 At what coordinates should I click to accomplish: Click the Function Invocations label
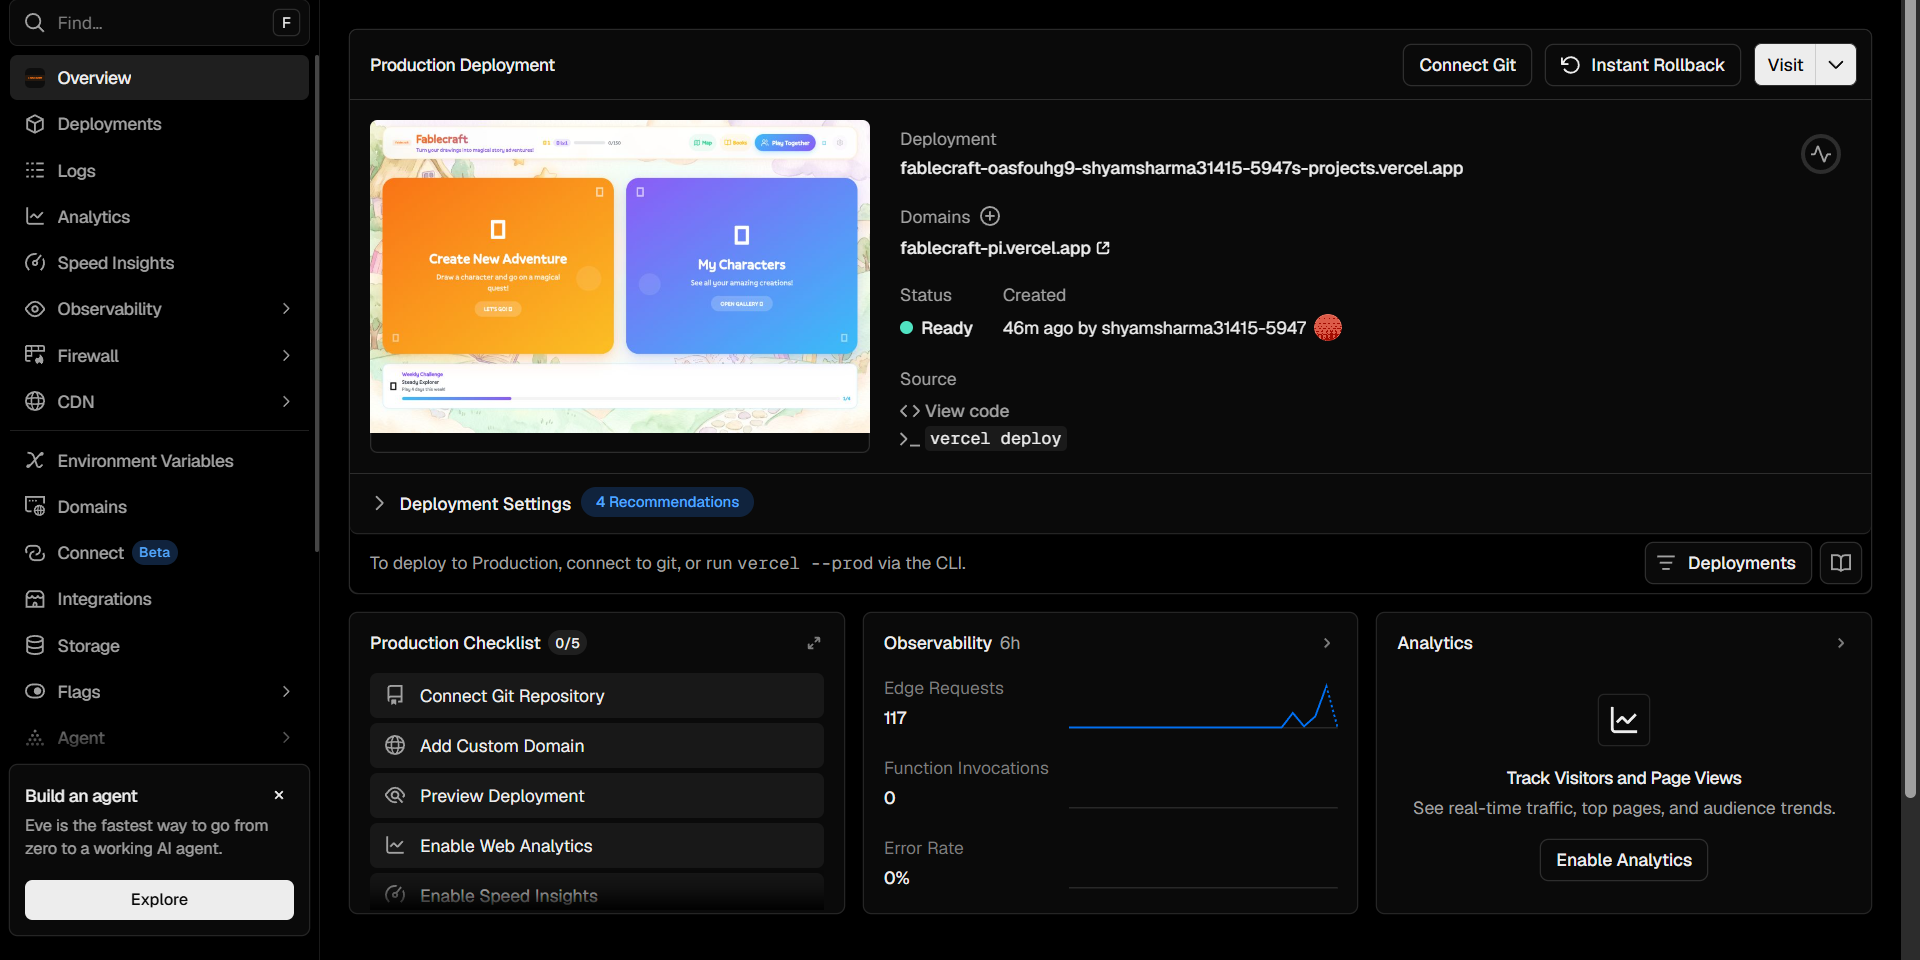pyautogui.click(x=966, y=768)
